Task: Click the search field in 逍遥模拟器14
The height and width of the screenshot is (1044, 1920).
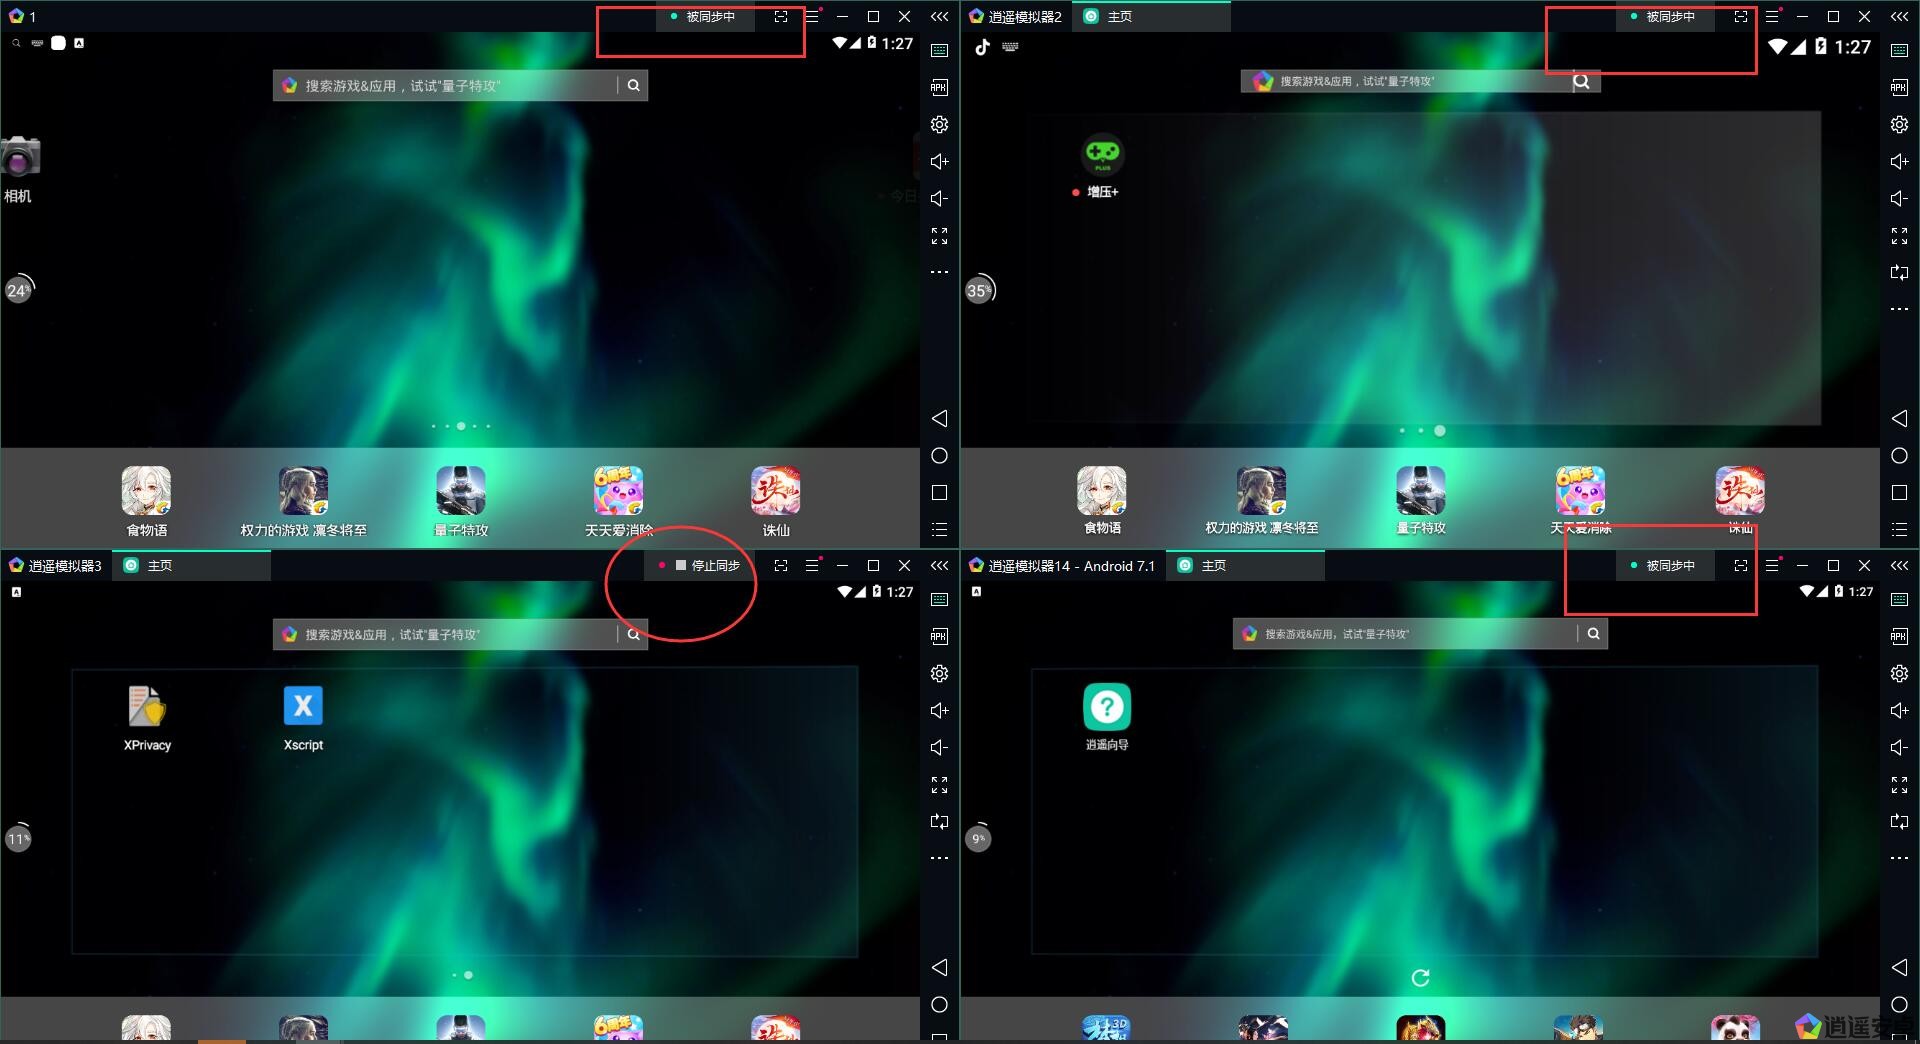Action: [1405, 634]
